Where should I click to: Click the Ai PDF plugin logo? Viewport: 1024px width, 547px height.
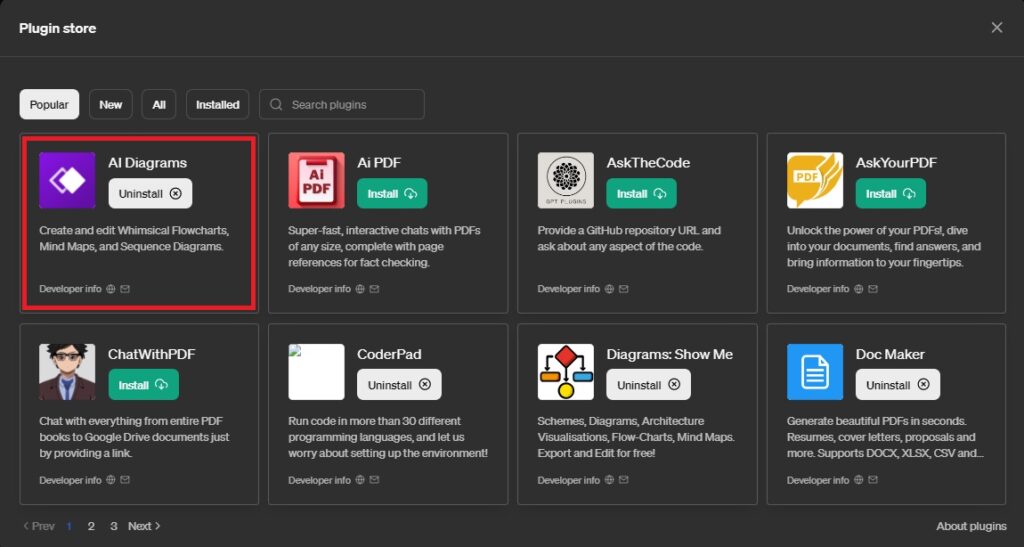click(x=317, y=180)
